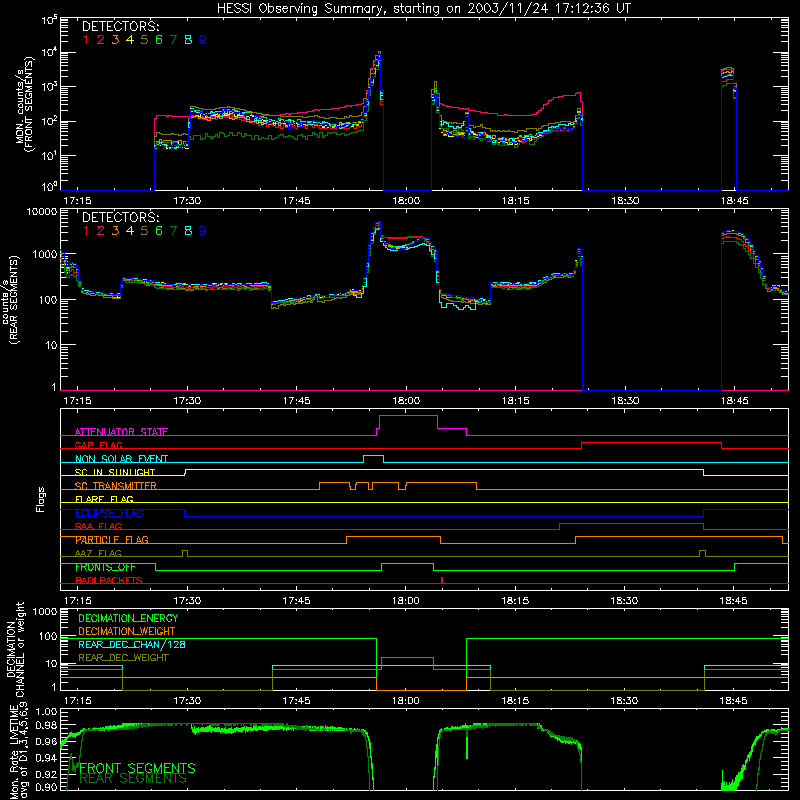Select detector 8 in front segments legend

[188, 40]
